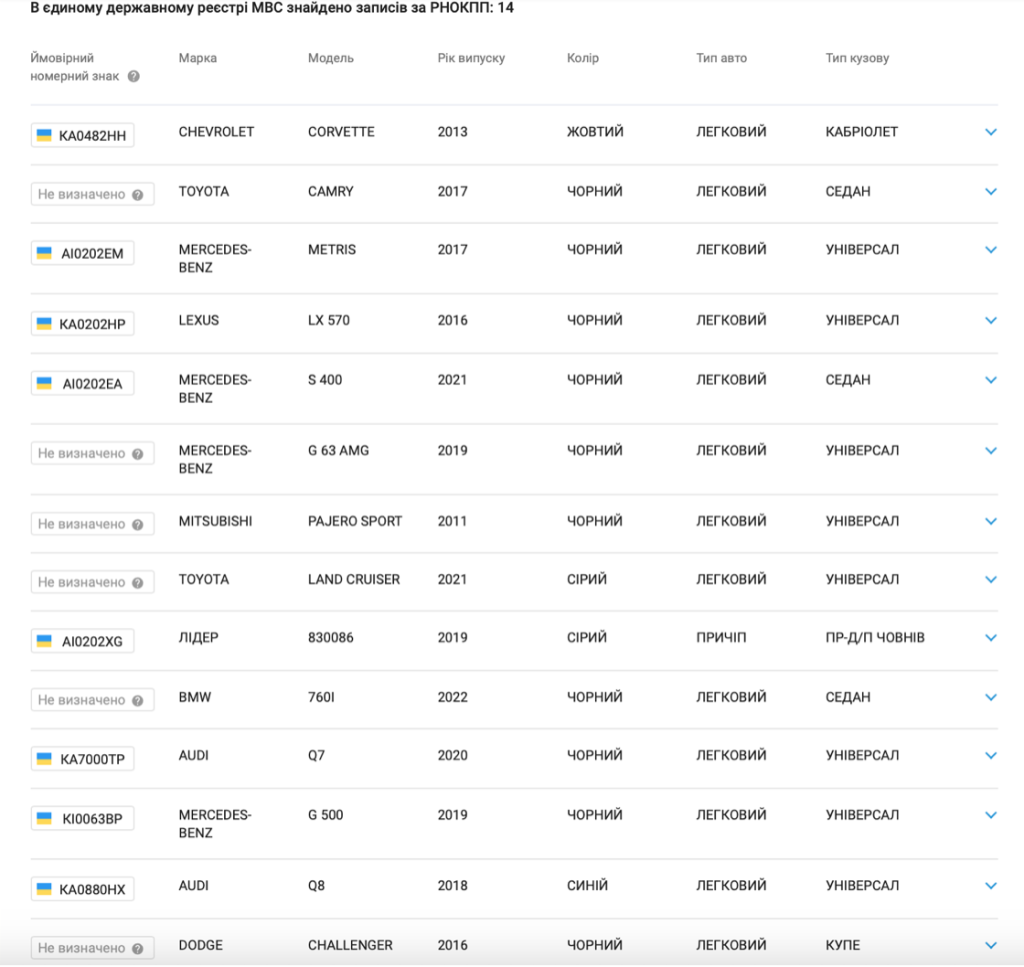
Task: Click help icon beside Ймовірний номерний знак header
Action: 133,76
